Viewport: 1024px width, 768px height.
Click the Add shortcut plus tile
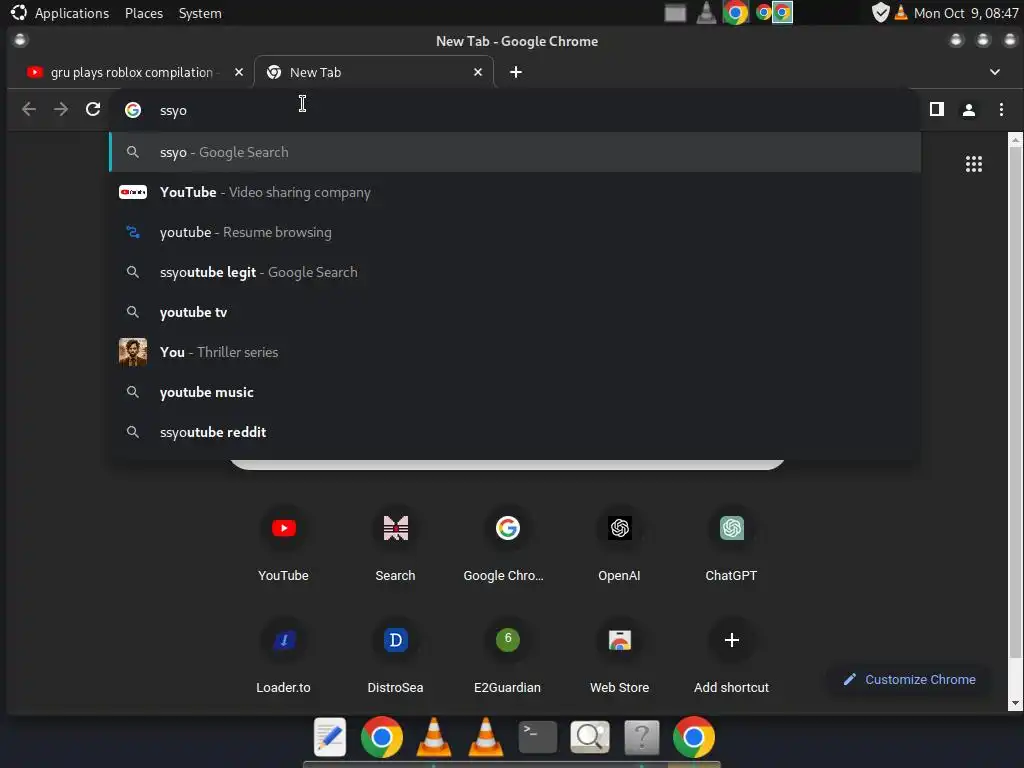coord(731,655)
